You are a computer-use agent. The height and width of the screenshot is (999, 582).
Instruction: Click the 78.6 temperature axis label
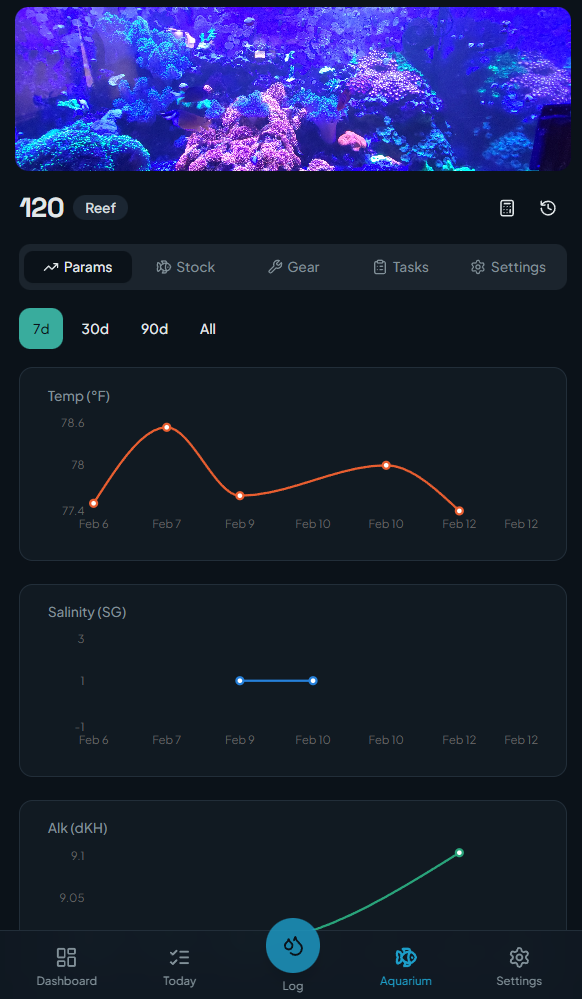[73, 423]
